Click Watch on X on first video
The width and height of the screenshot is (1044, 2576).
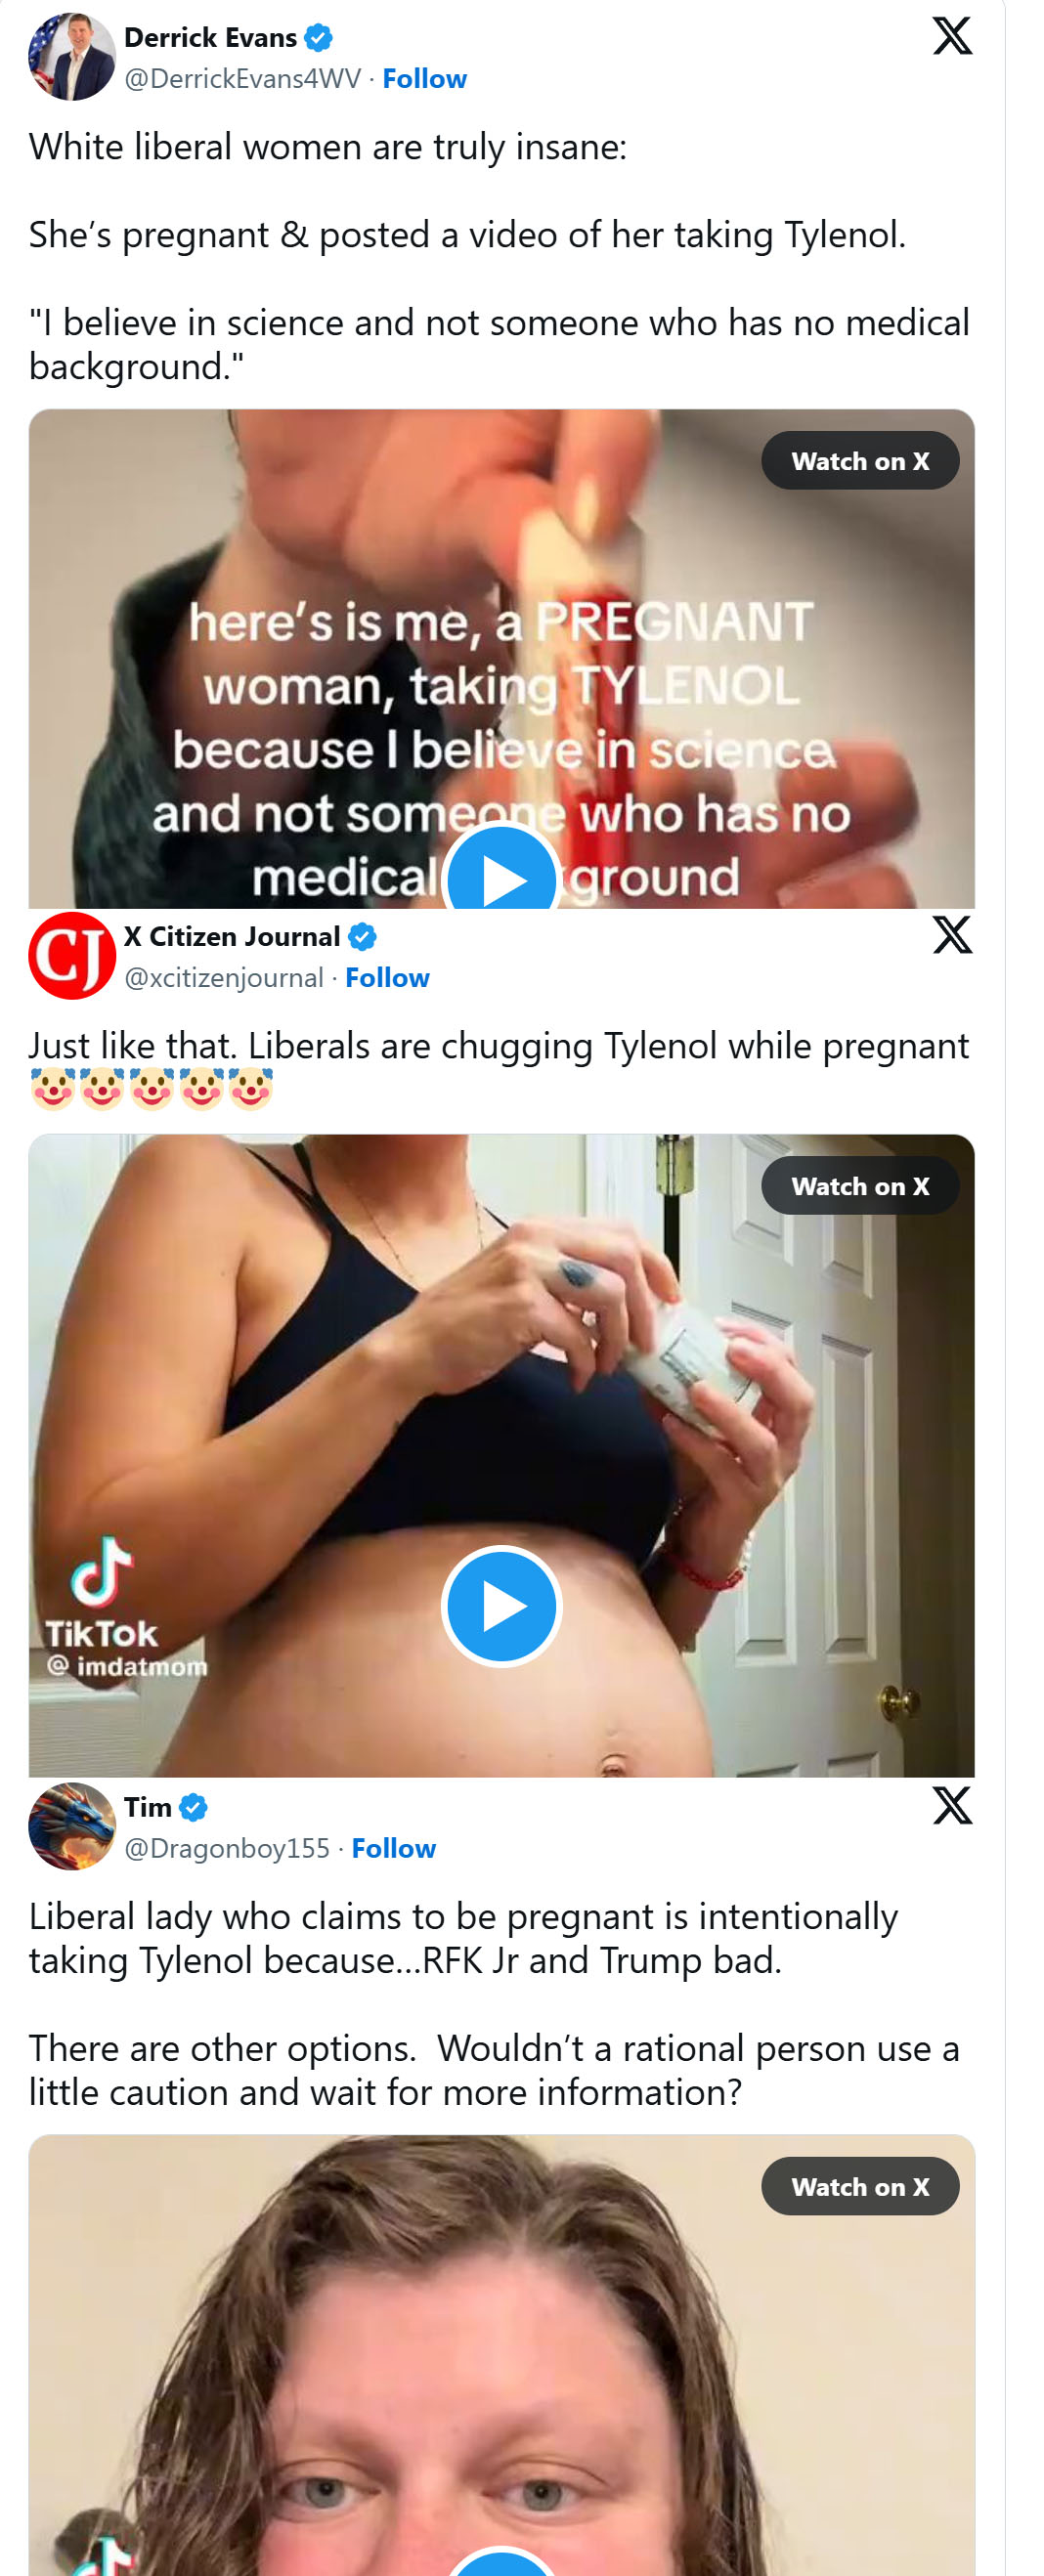pos(860,461)
